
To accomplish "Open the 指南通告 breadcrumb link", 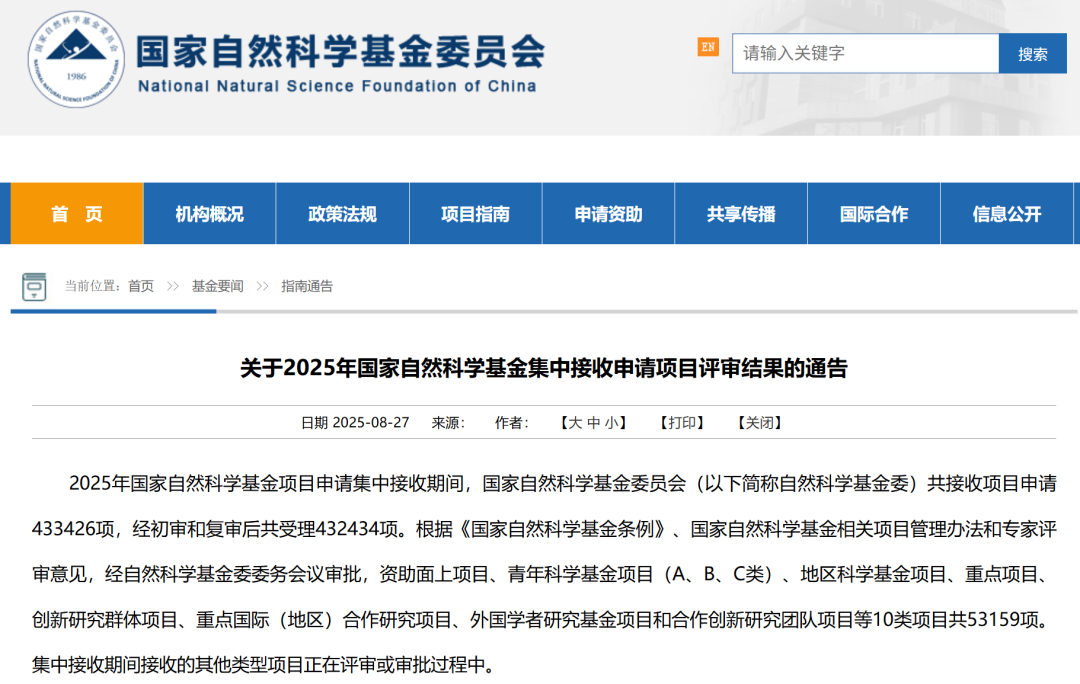I will [307, 286].
